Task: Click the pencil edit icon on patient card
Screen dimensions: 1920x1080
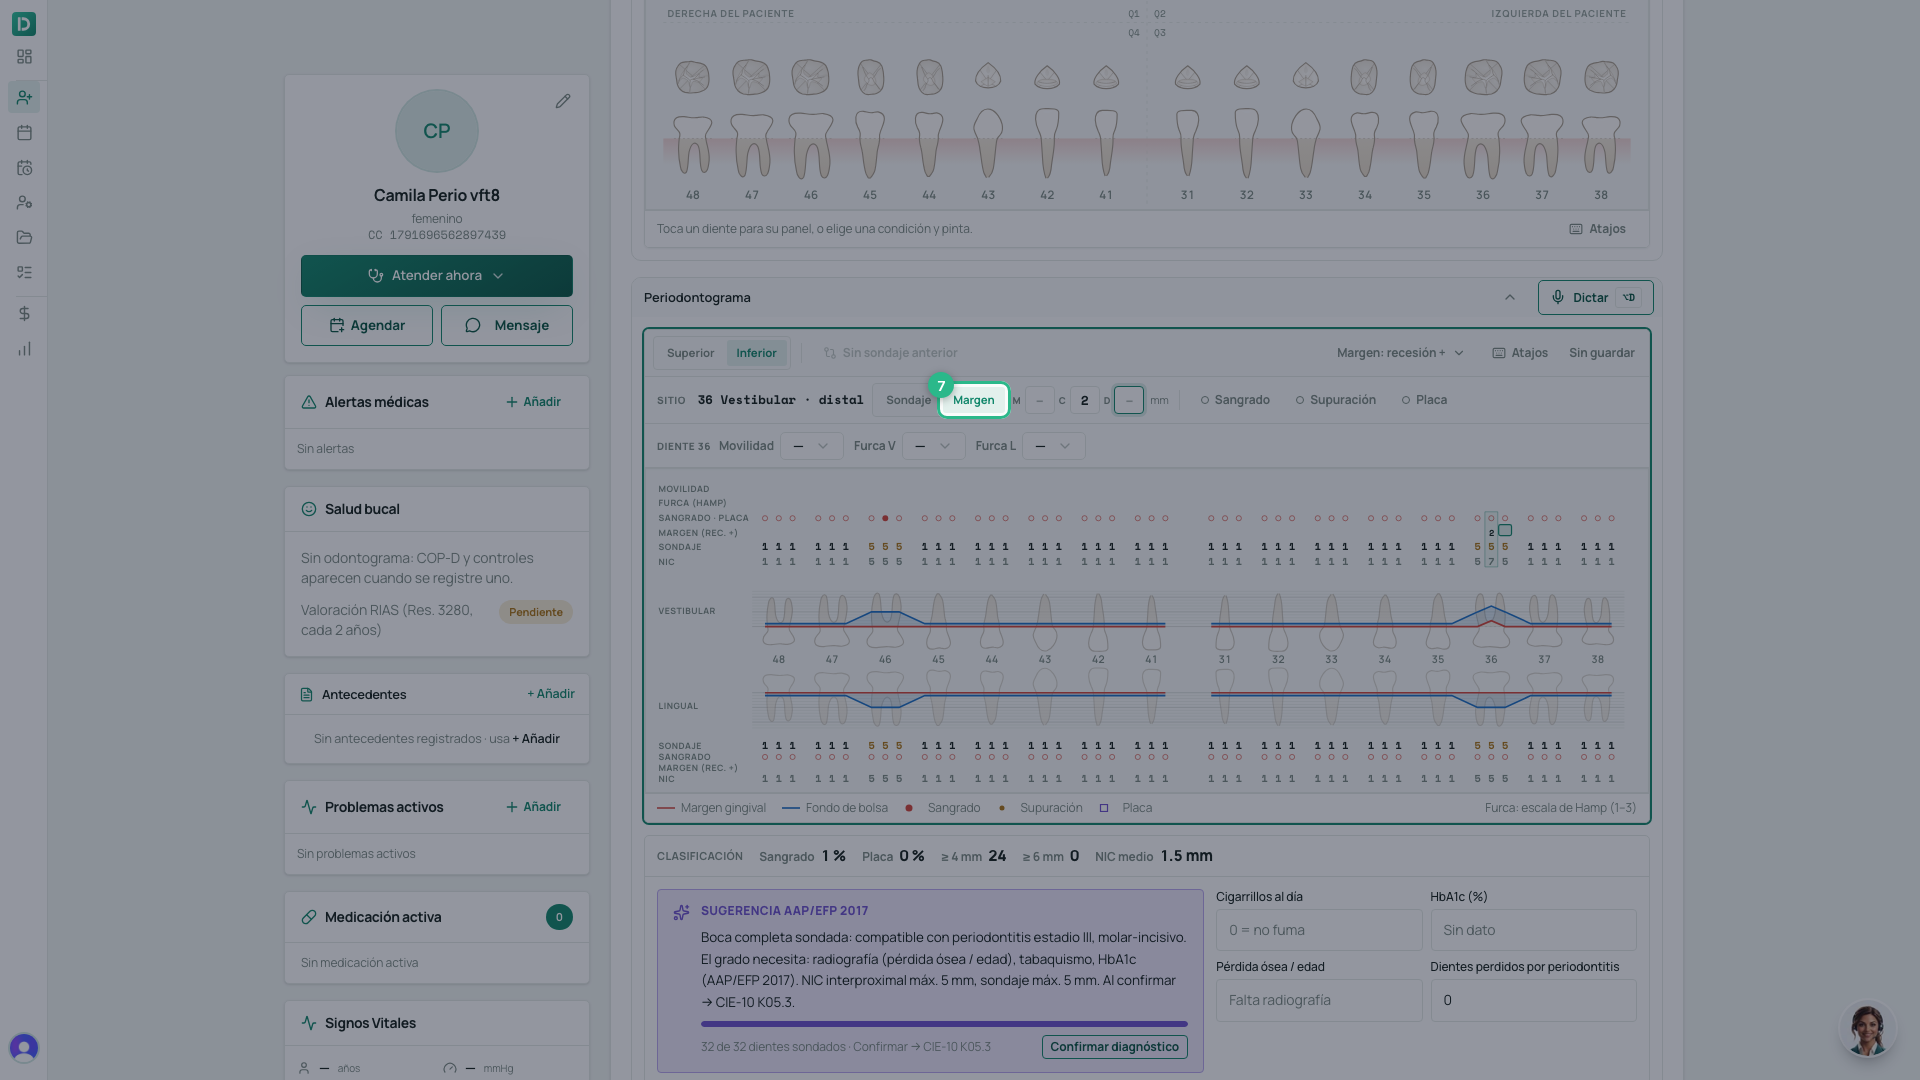Action: tap(563, 101)
